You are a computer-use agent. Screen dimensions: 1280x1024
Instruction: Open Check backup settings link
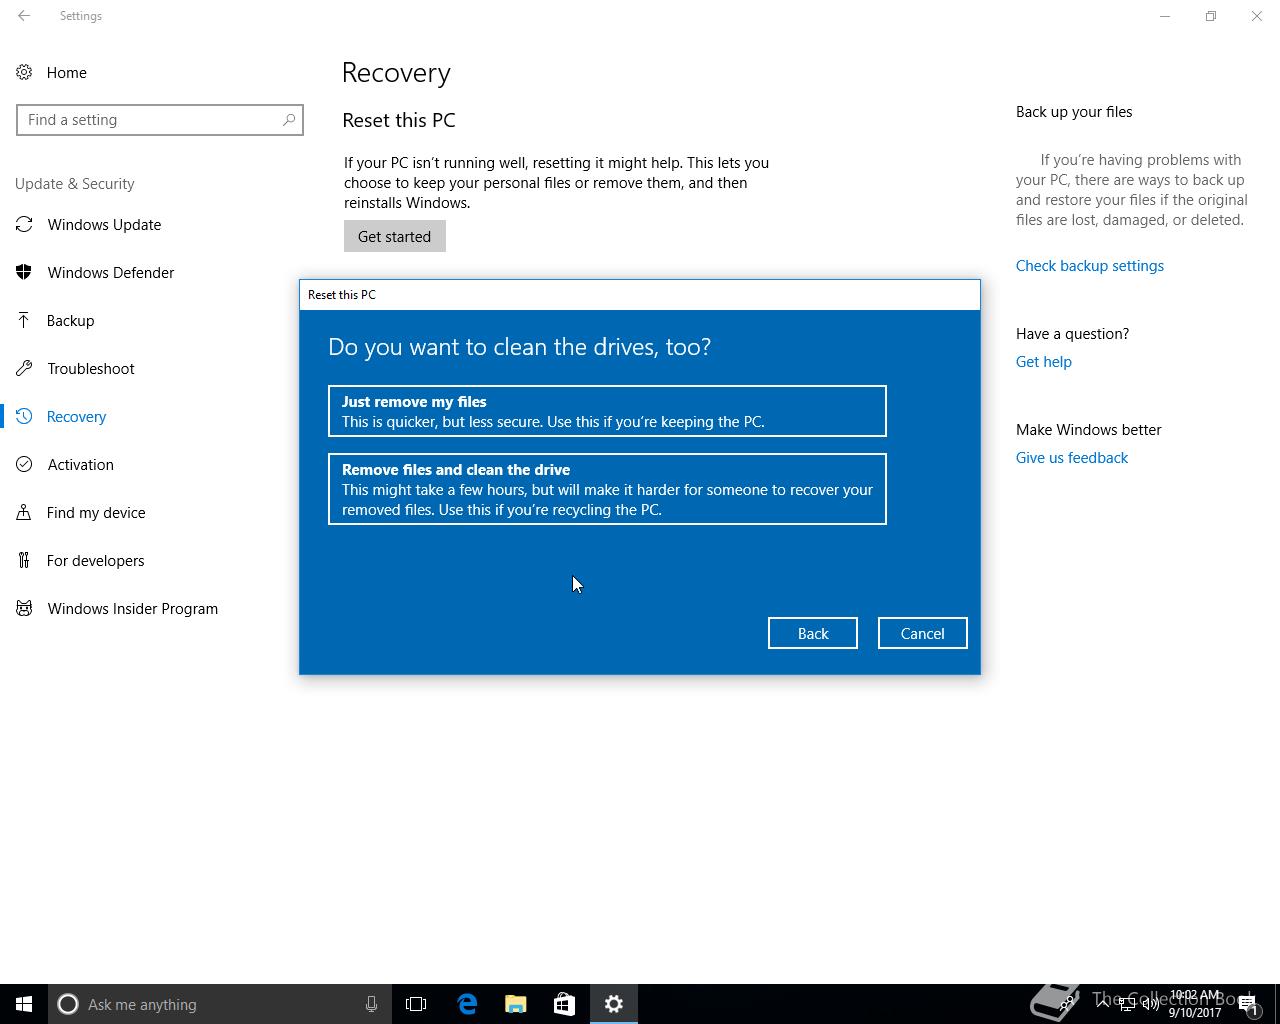[1090, 265]
